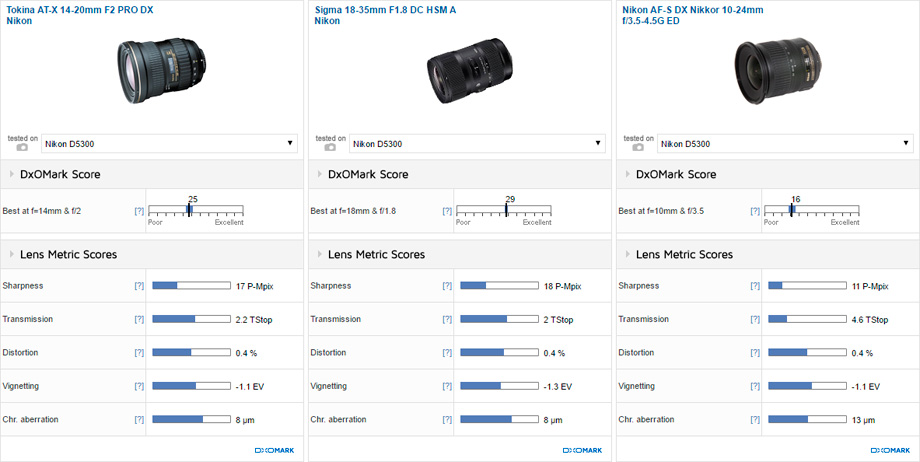Open help for Nikon Distortion metric
This screenshot has height=462, width=920.
(x=755, y=353)
